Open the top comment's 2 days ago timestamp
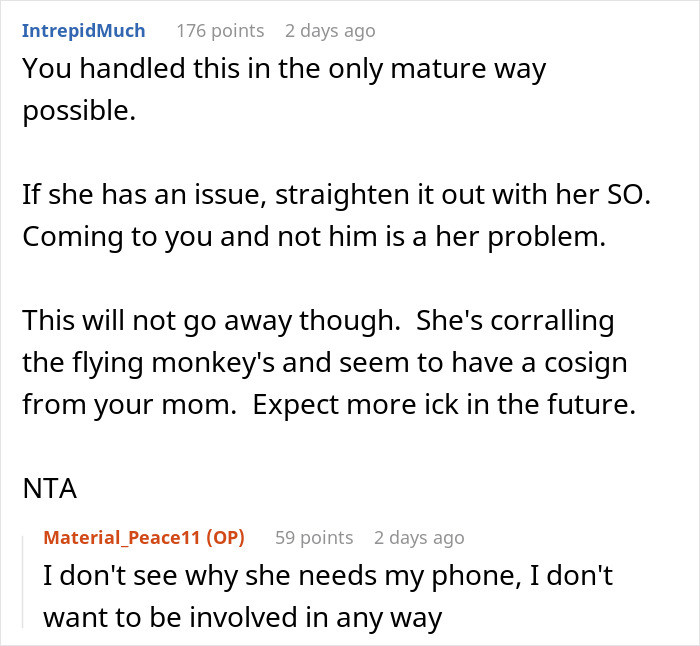Viewport: 700px width, 646px height. pos(330,31)
